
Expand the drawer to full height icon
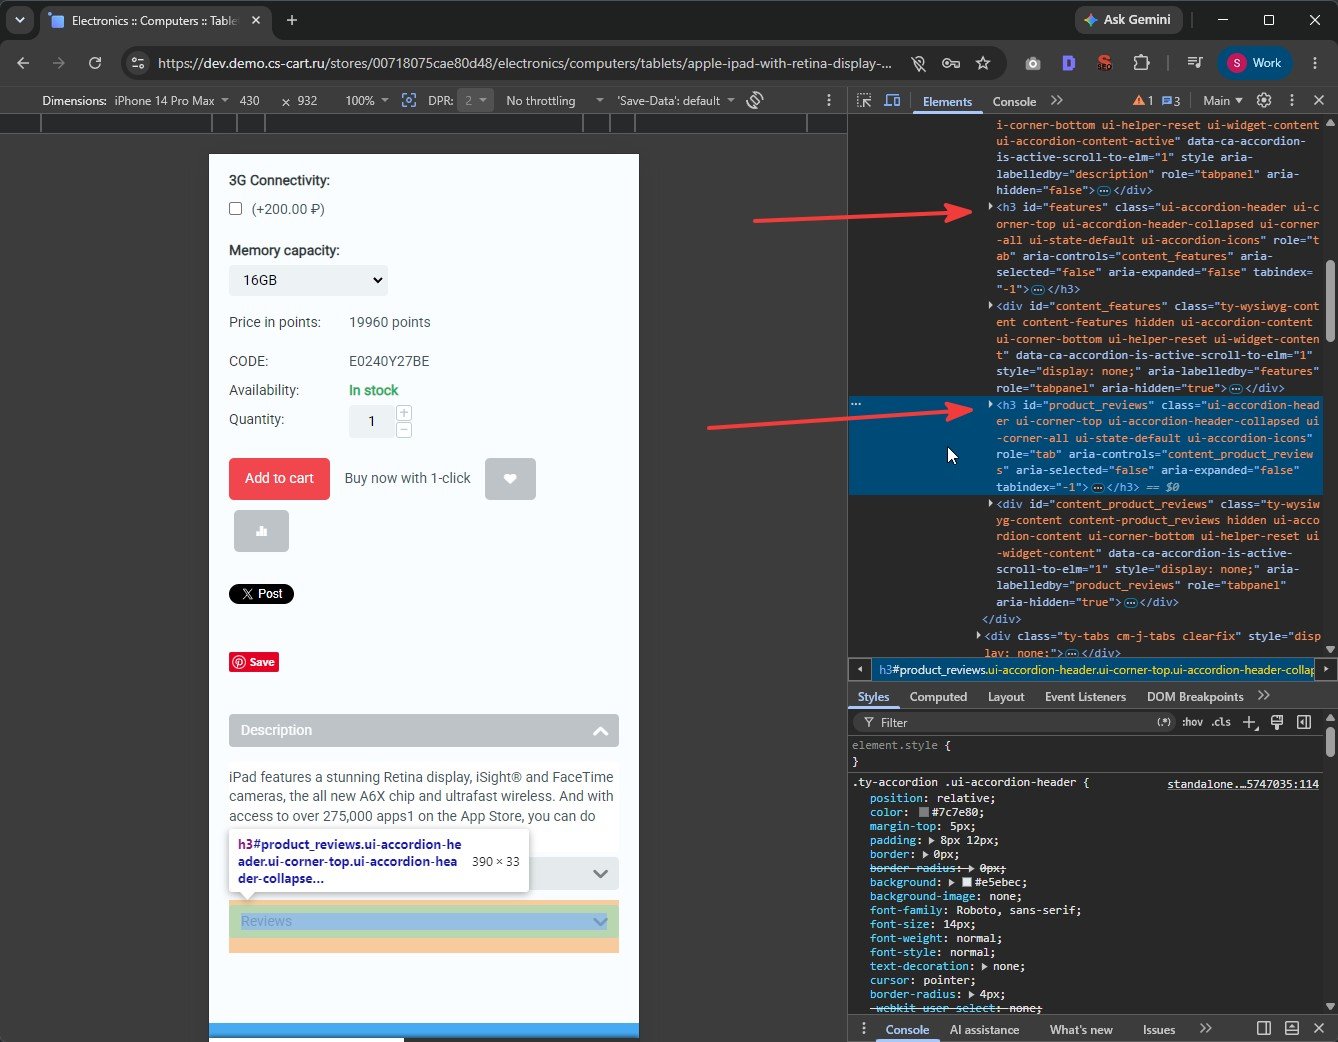[1292, 1029]
